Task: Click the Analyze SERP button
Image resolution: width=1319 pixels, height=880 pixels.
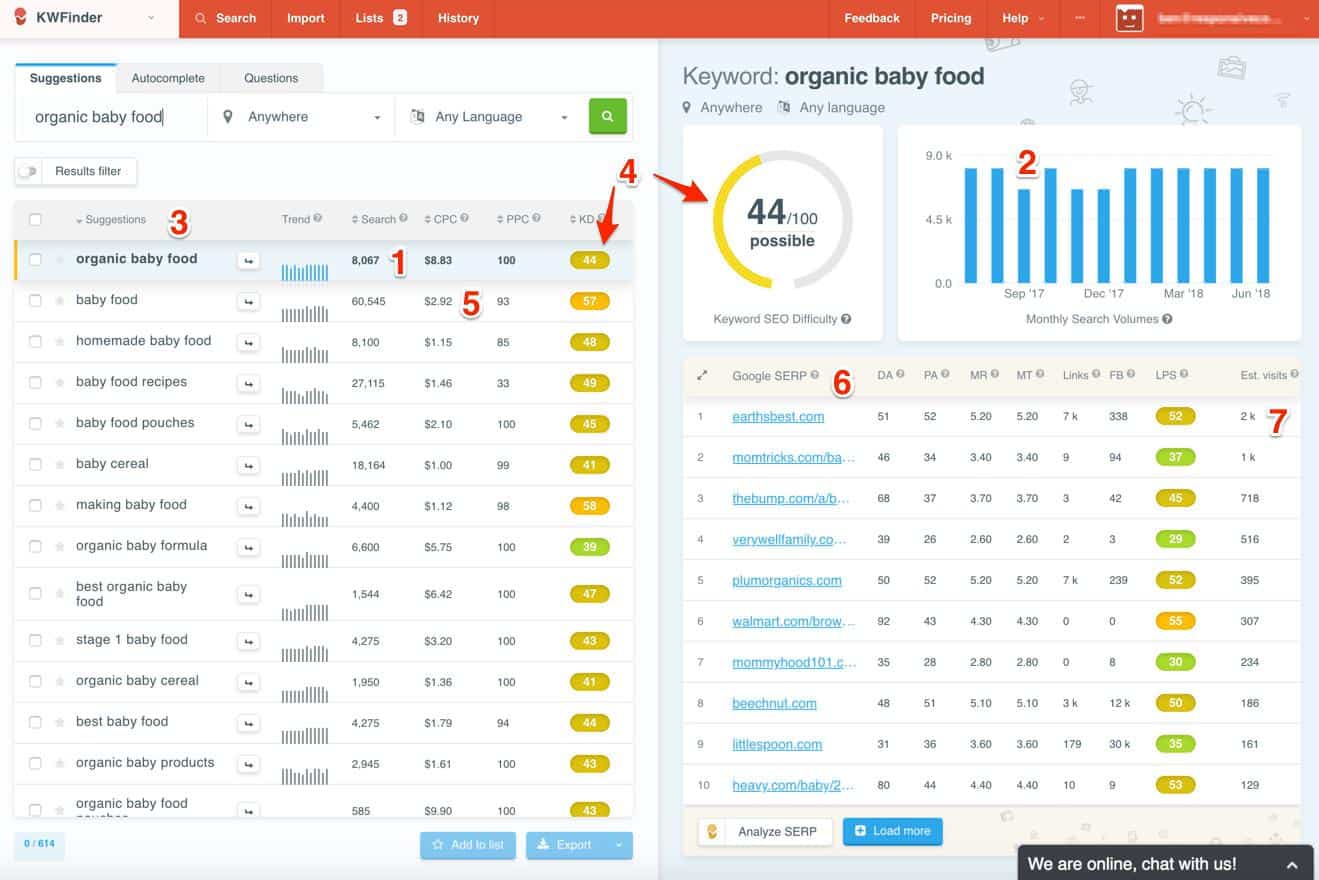Action: tap(765, 832)
